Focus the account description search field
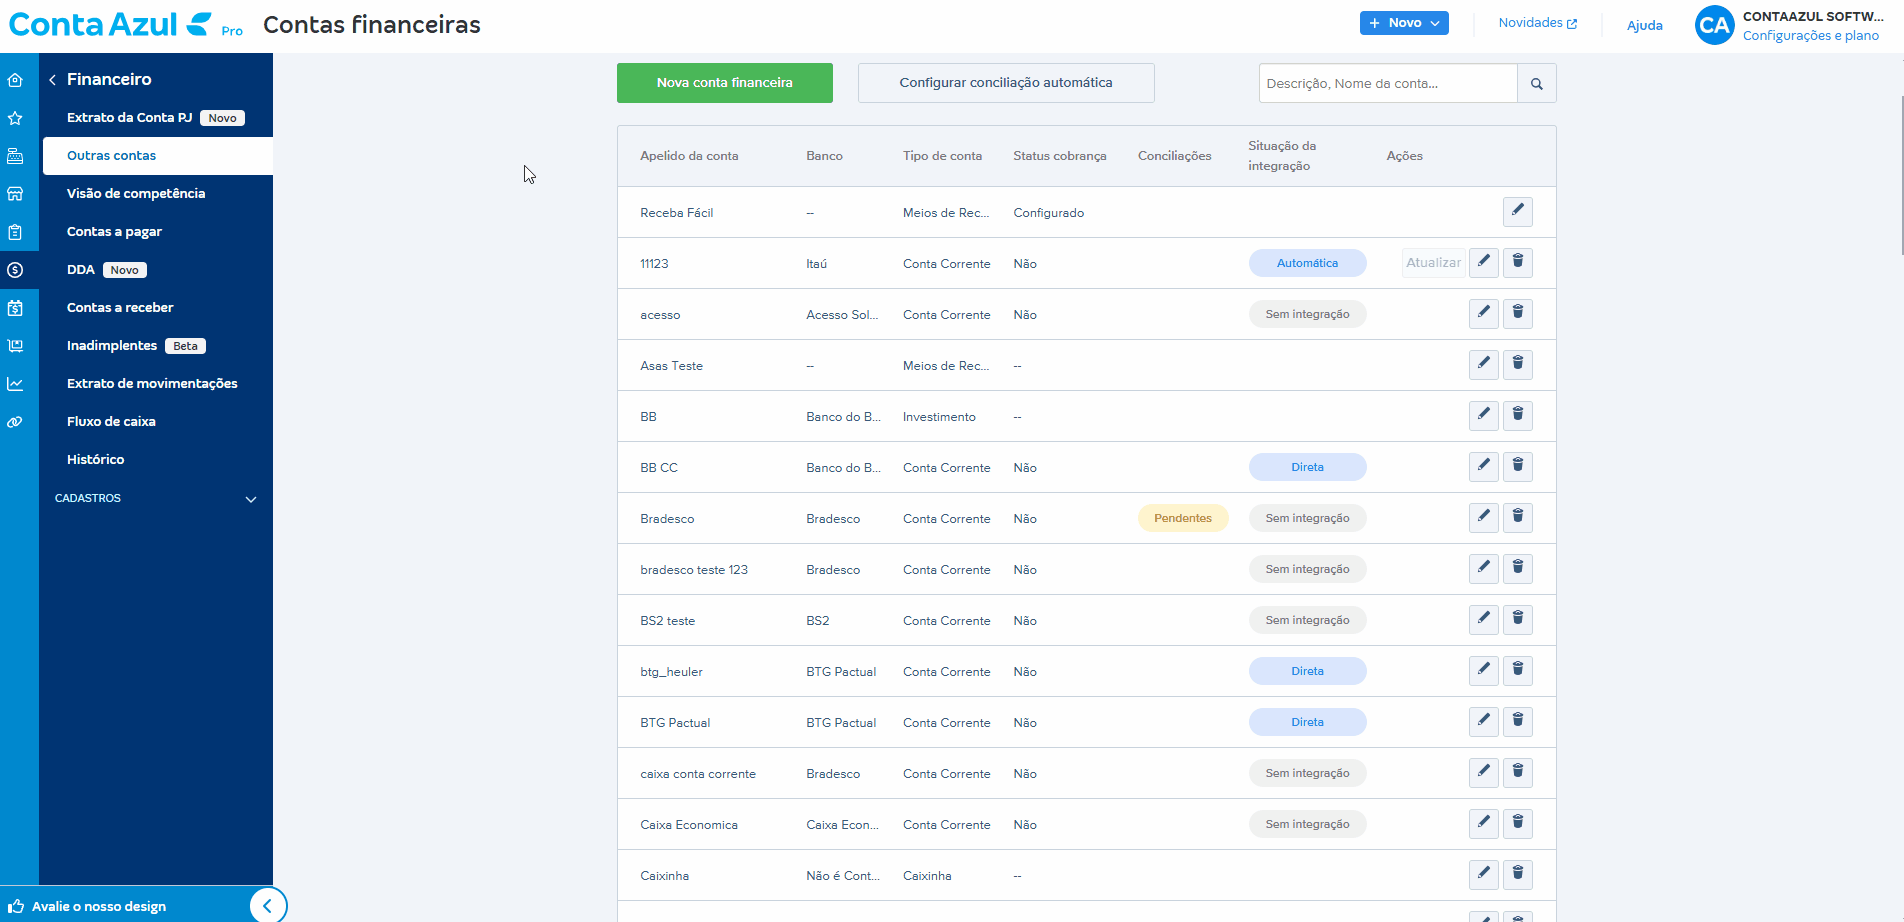 (x=1388, y=83)
